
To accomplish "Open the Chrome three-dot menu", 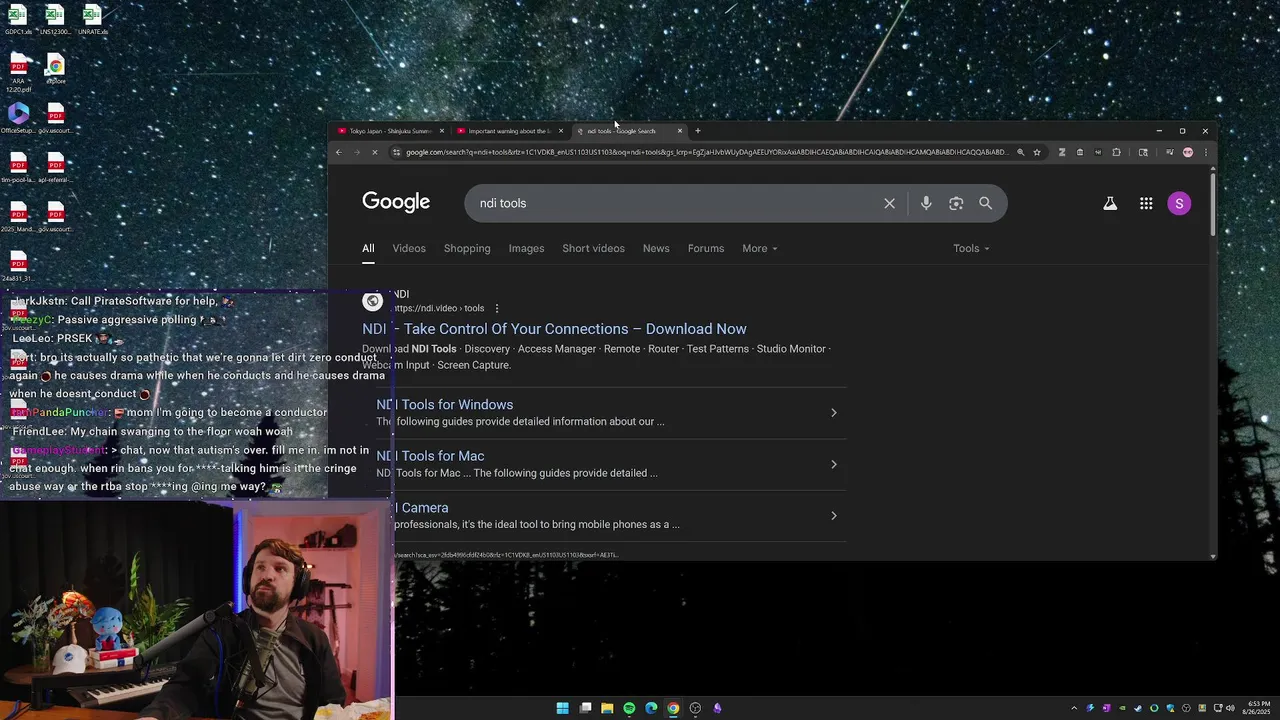I will 1206,152.
